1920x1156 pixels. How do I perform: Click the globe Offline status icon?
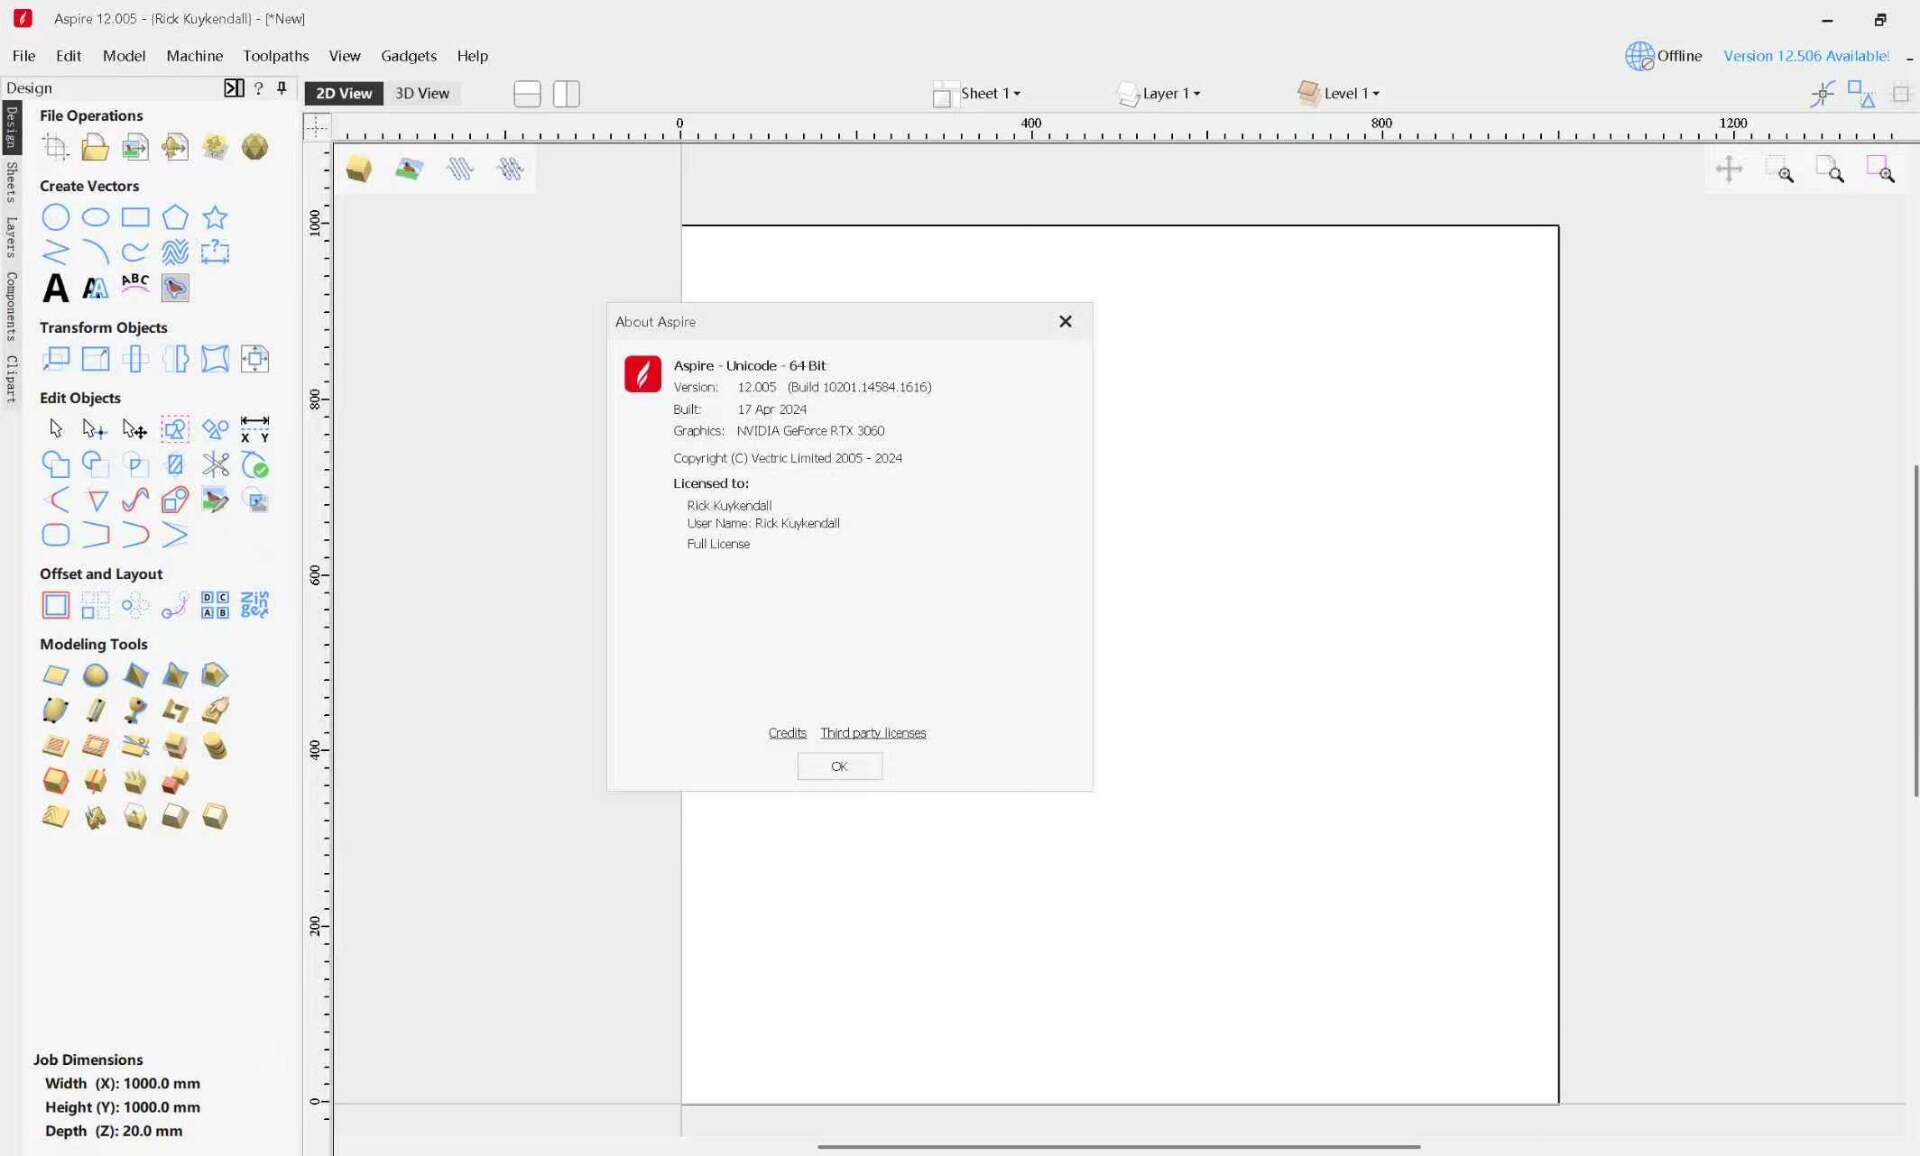coord(1639,56)
